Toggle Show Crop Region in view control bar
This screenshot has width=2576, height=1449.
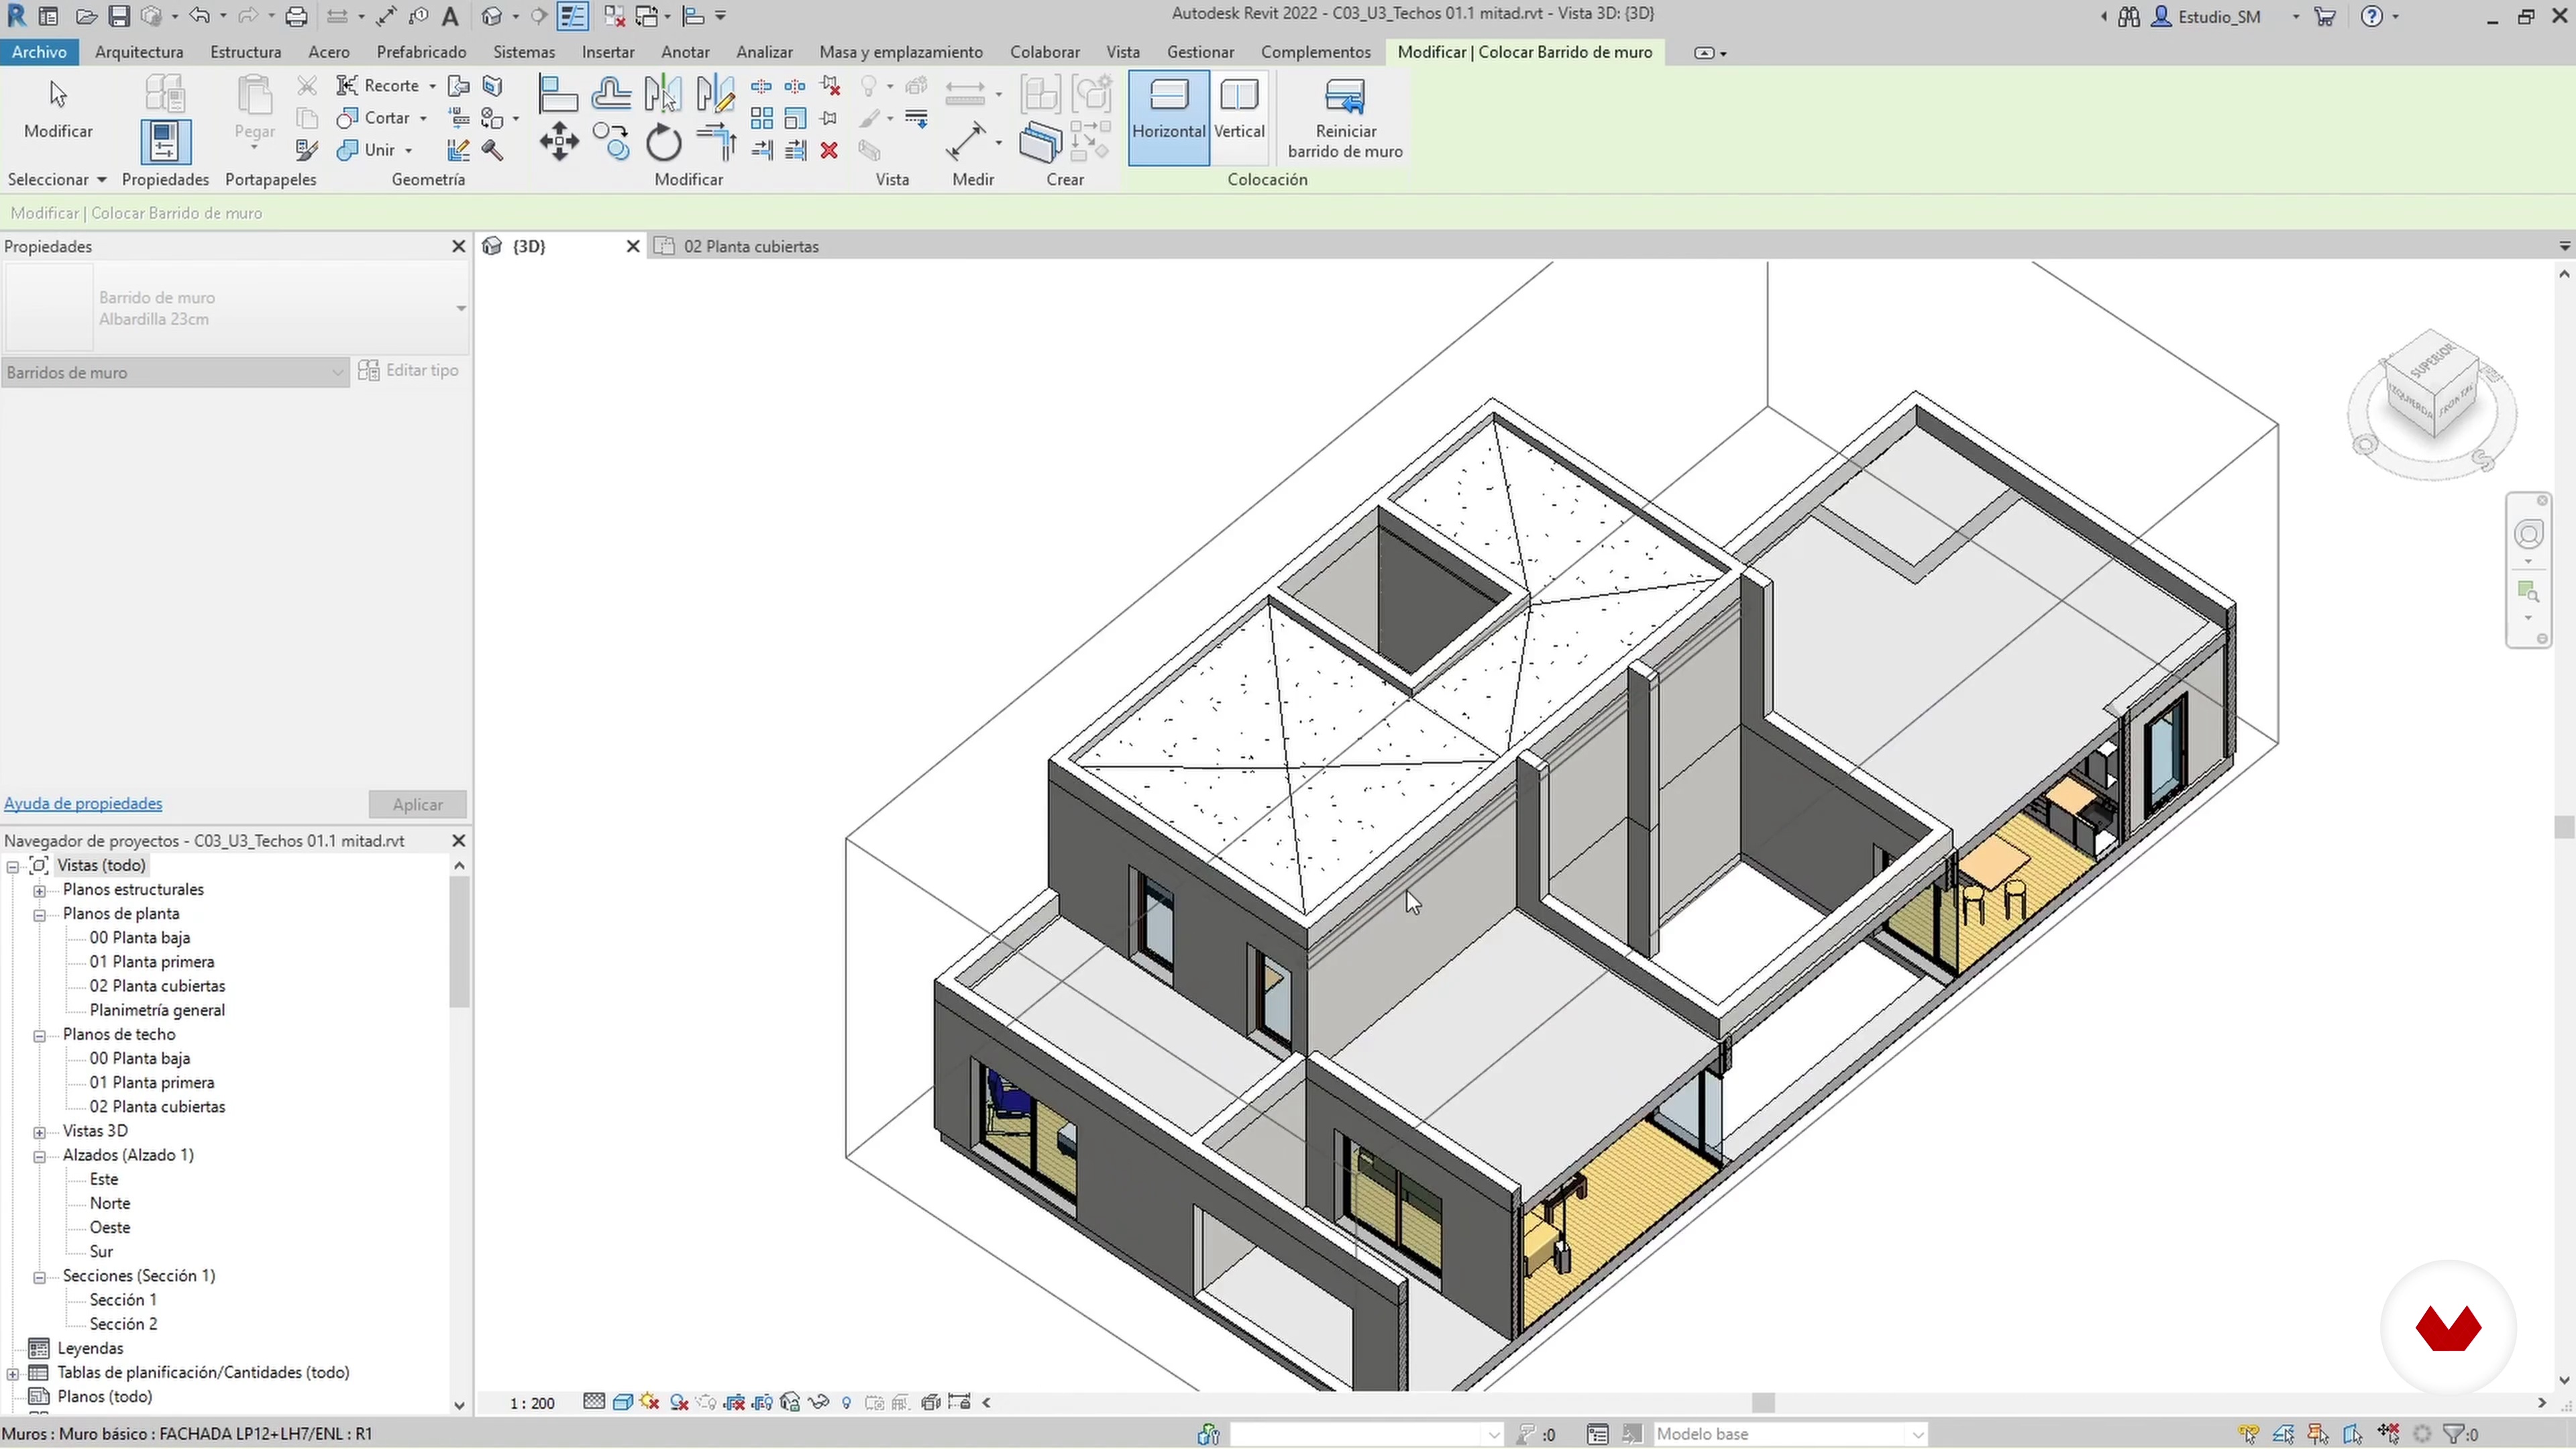[762, 1403]
